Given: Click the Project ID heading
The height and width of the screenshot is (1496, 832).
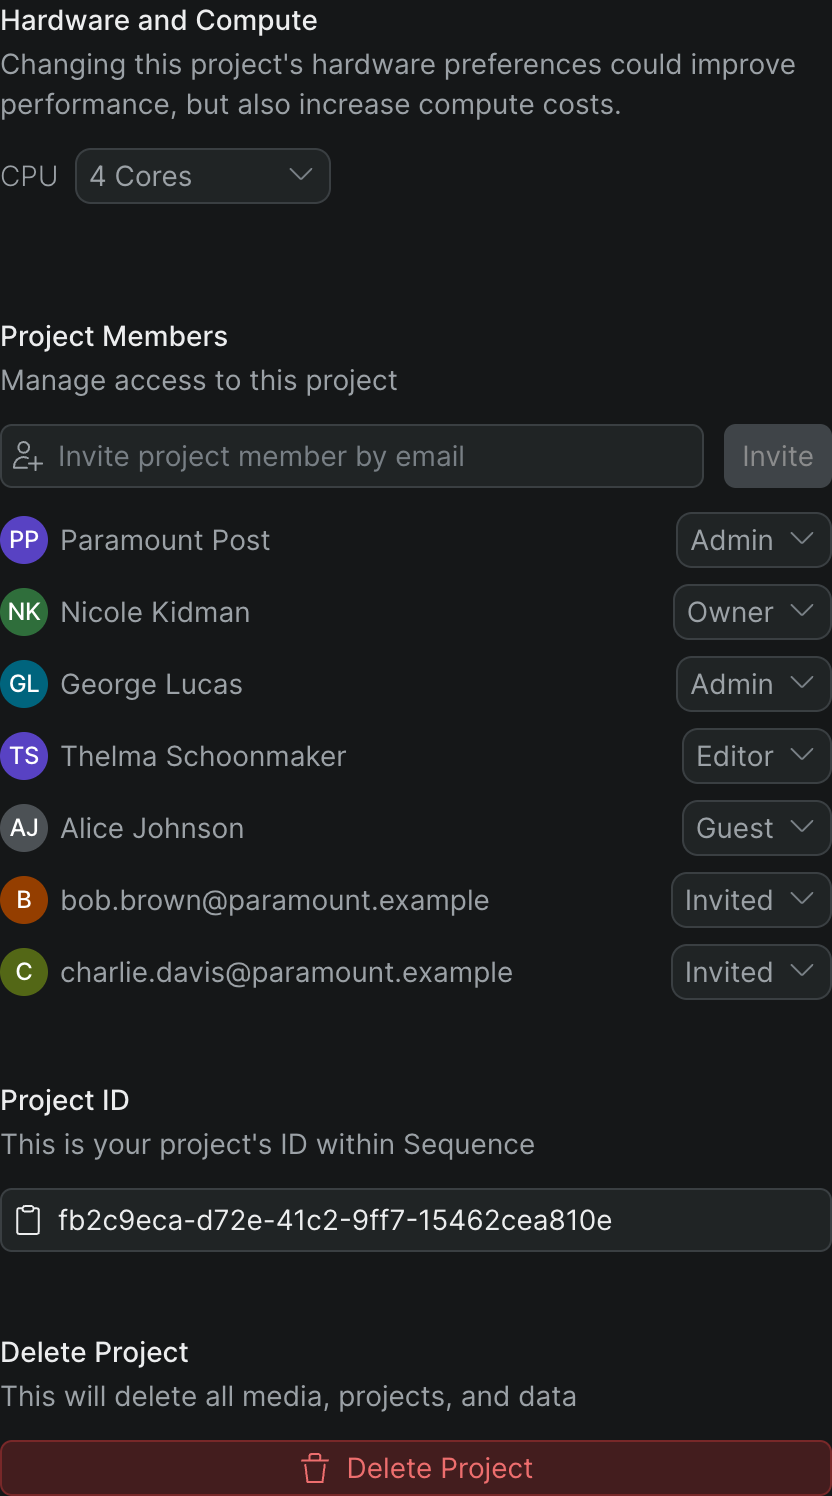Looking at the screenshot, I should click(x=65, y=1100).
